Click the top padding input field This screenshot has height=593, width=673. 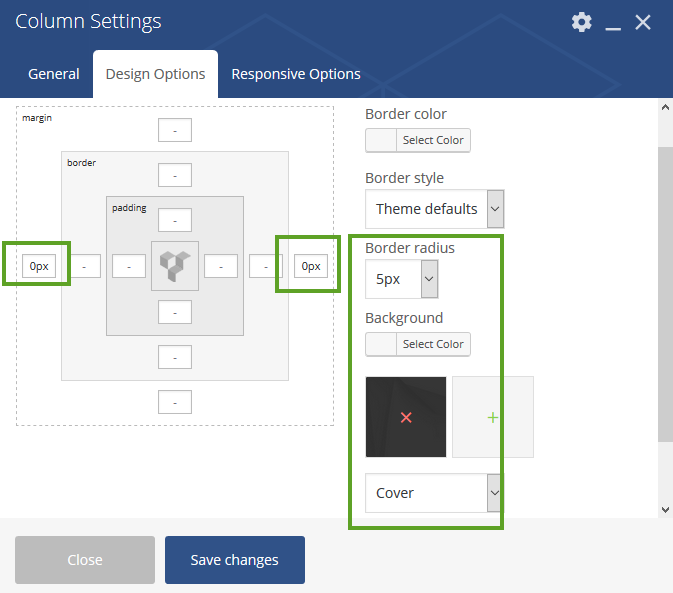point(175,220)
